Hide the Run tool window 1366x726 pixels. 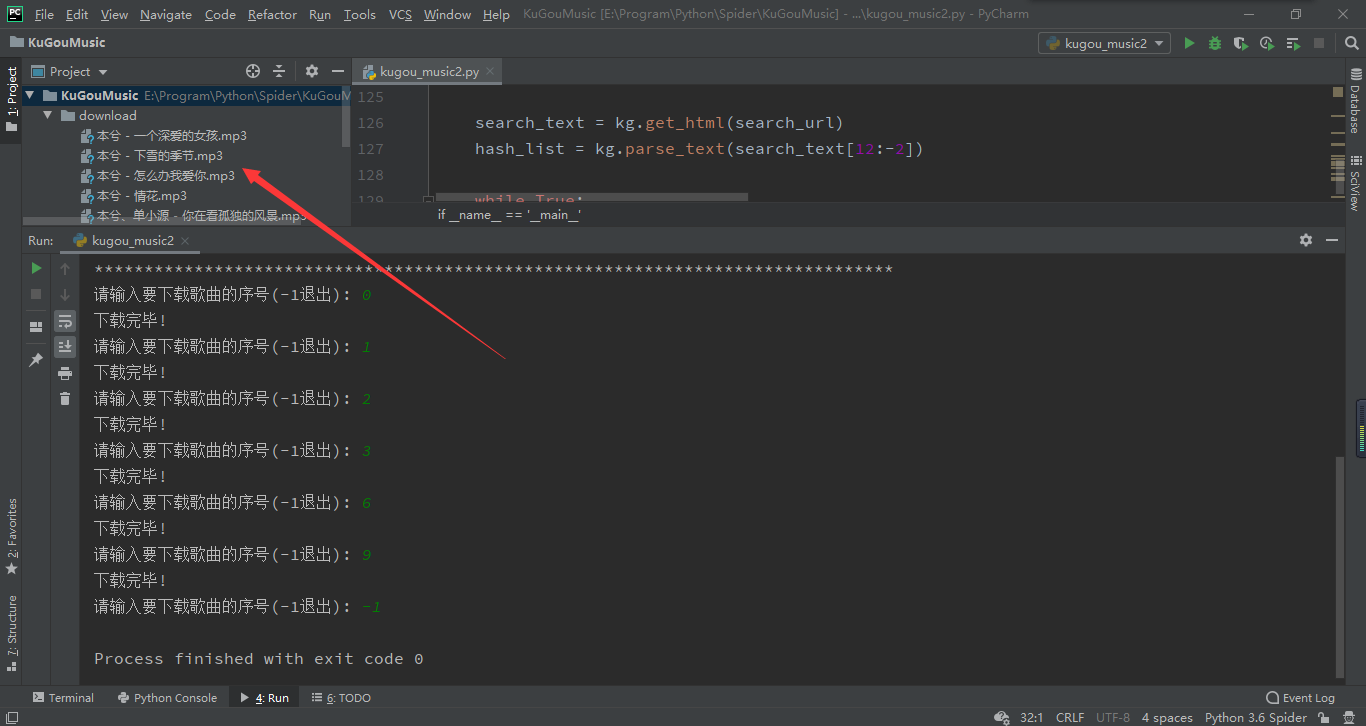click(x=1332, y=240)
